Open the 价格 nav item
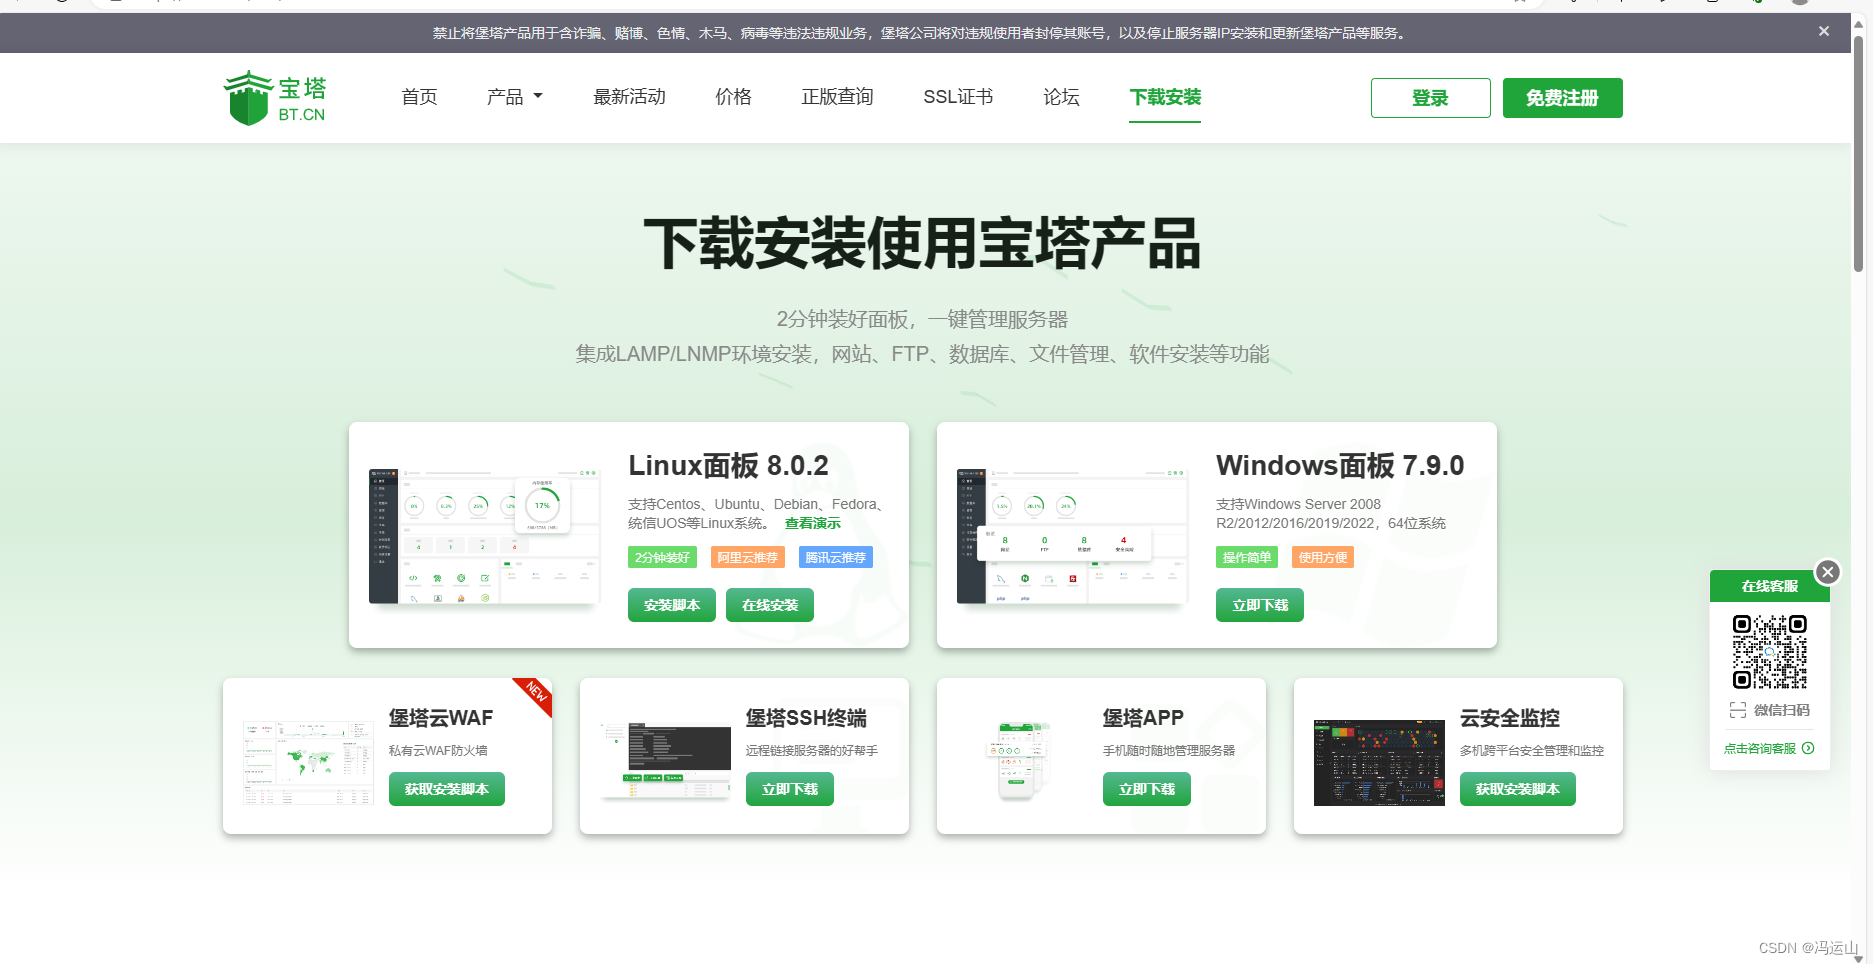Viewport: 1873px width, 964px height. tap(733, 97)
